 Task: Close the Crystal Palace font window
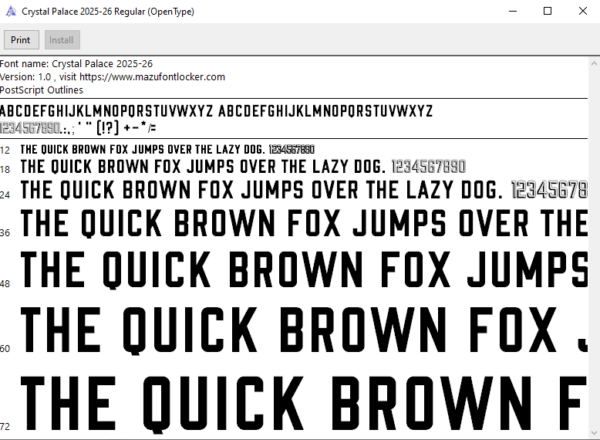click(582, 11)
